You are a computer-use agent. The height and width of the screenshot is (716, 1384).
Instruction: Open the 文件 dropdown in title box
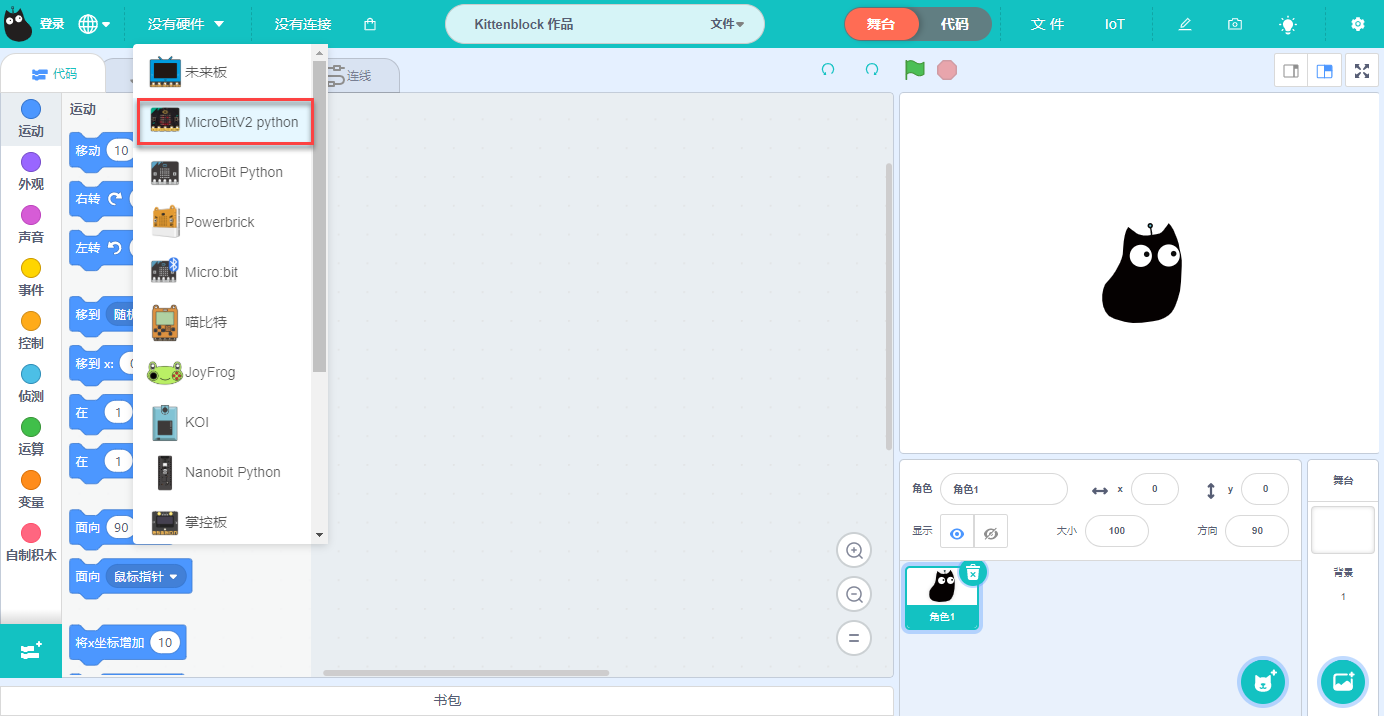[x=727, y=24]
